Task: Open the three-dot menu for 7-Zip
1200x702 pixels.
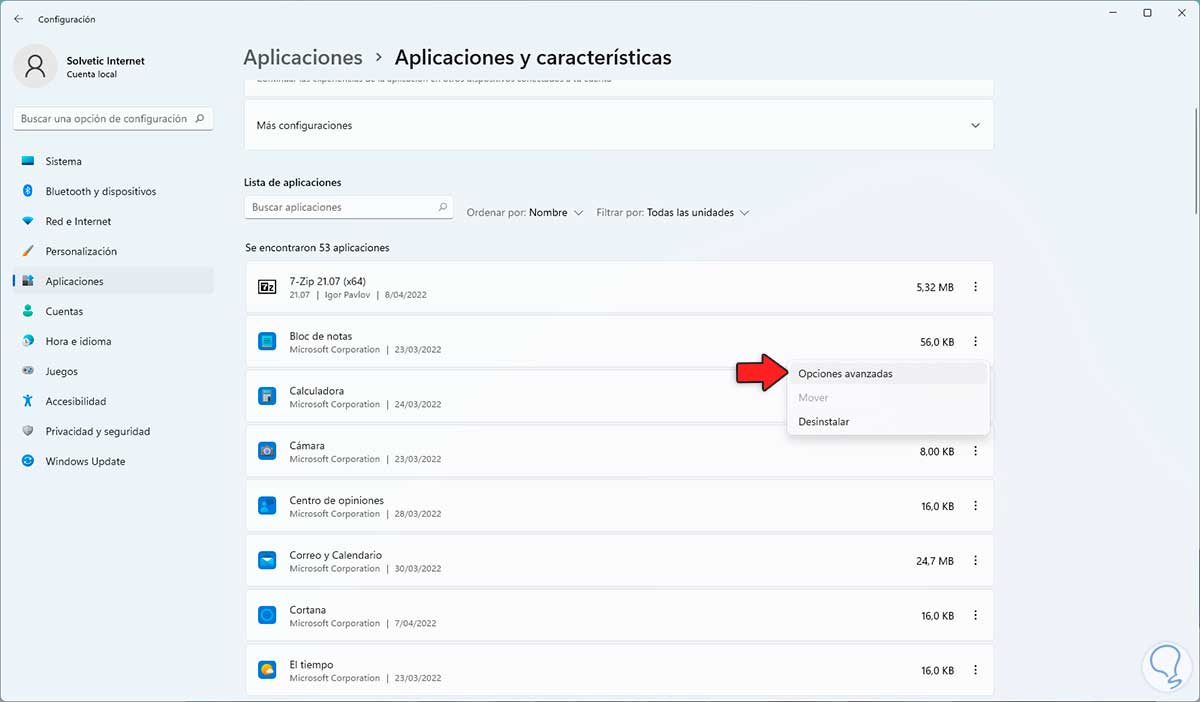Action: click(x=975, y=287)
